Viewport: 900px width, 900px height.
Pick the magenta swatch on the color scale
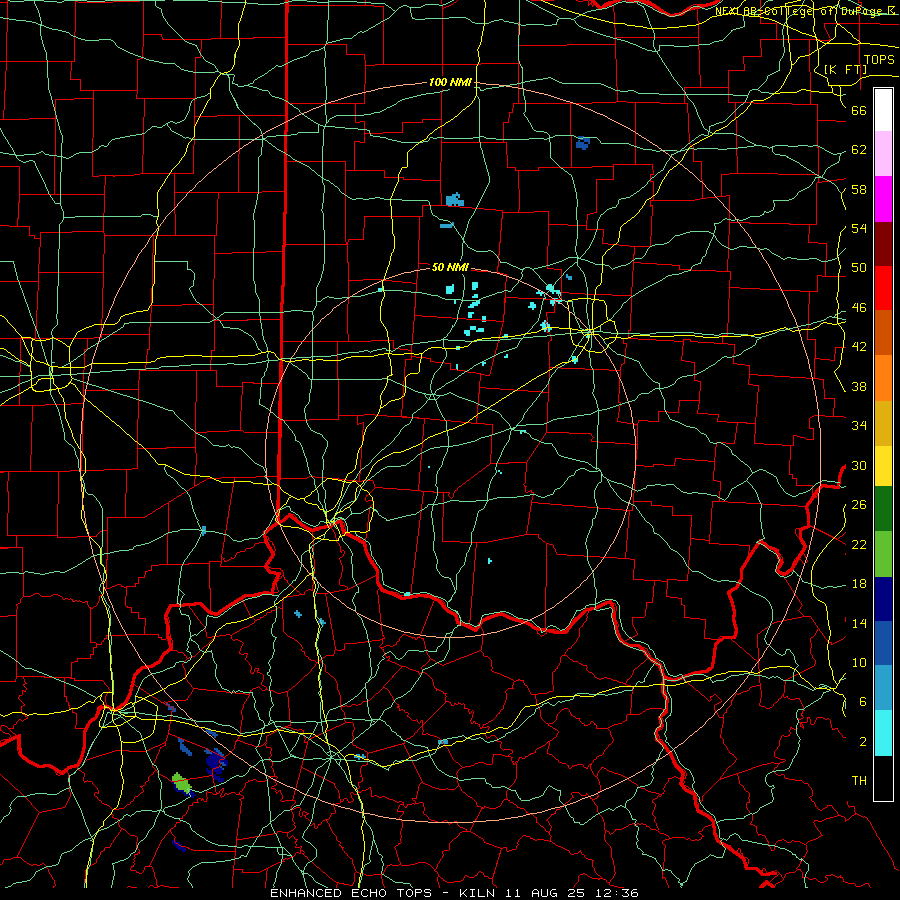point(883,199)
